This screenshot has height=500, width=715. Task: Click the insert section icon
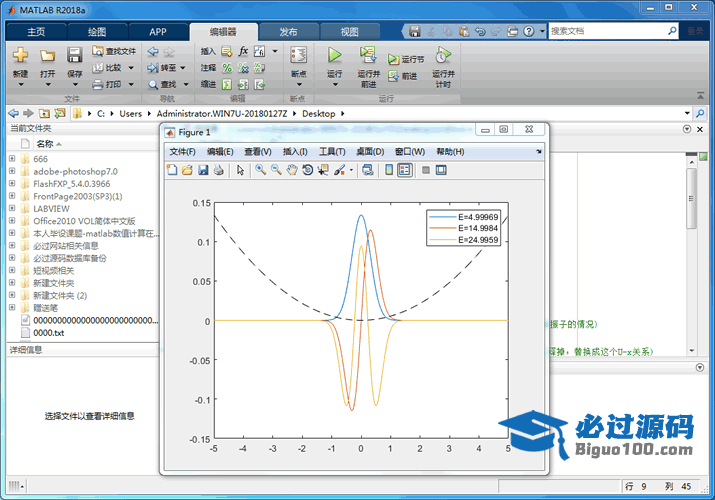(227, 52)
